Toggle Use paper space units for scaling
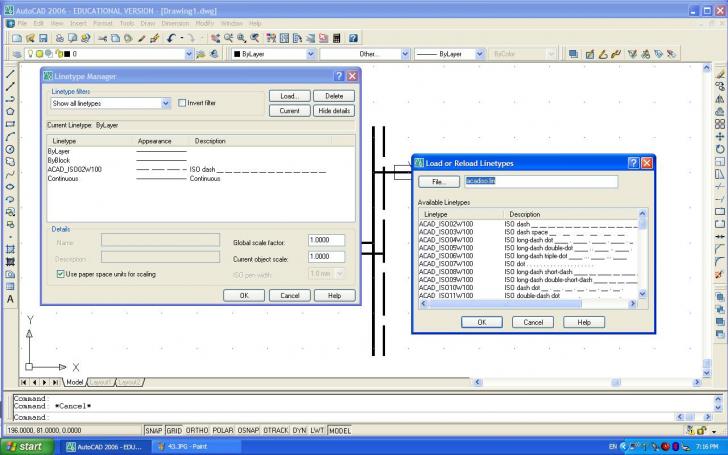Viewport: 728px width, 455px height. point(60,274)
